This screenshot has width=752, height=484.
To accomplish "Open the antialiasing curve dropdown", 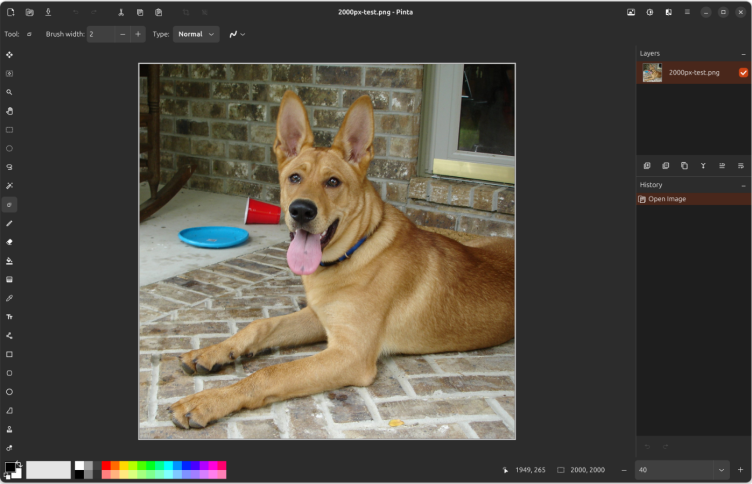I will (x=236, y=34).
